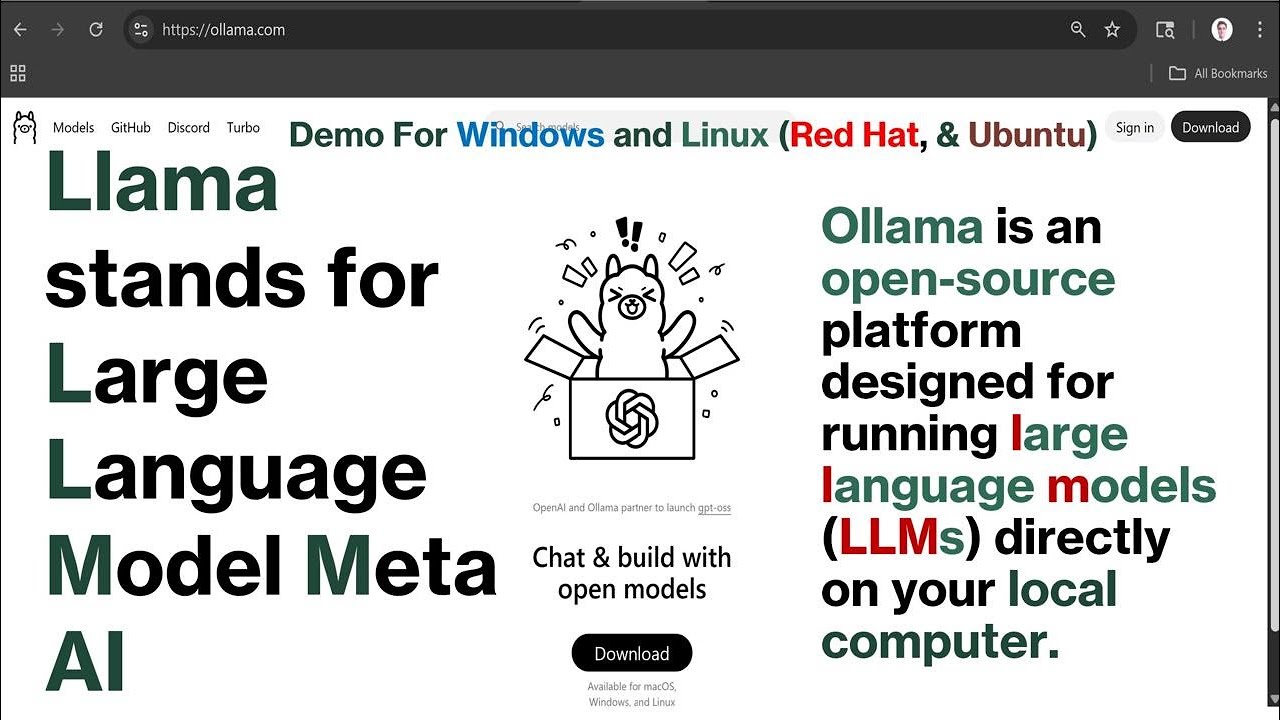Screen dimensions: 1280x720
Task: Open site information icon in address bar
Action: click(141, 30)
